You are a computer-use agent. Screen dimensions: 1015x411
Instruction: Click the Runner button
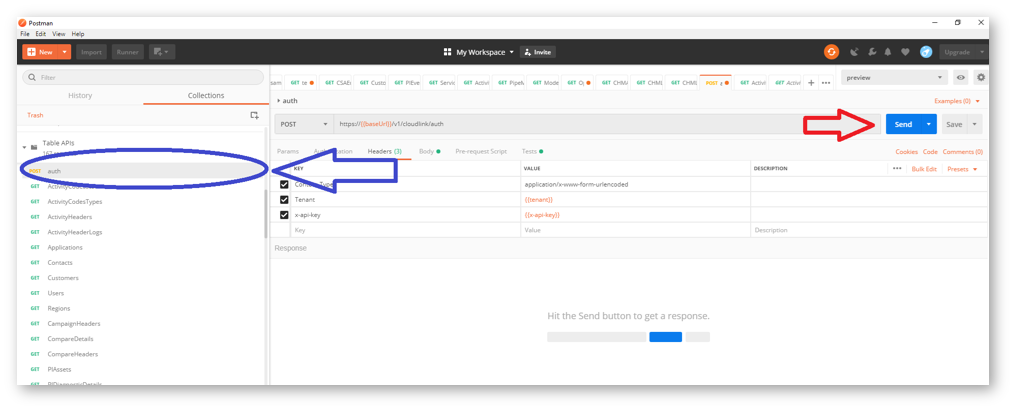coord(128,52)
